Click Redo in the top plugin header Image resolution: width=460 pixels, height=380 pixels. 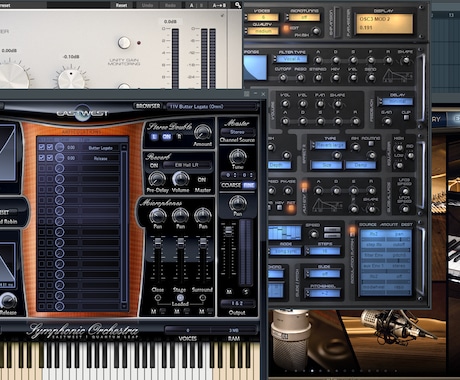[170, 5]
